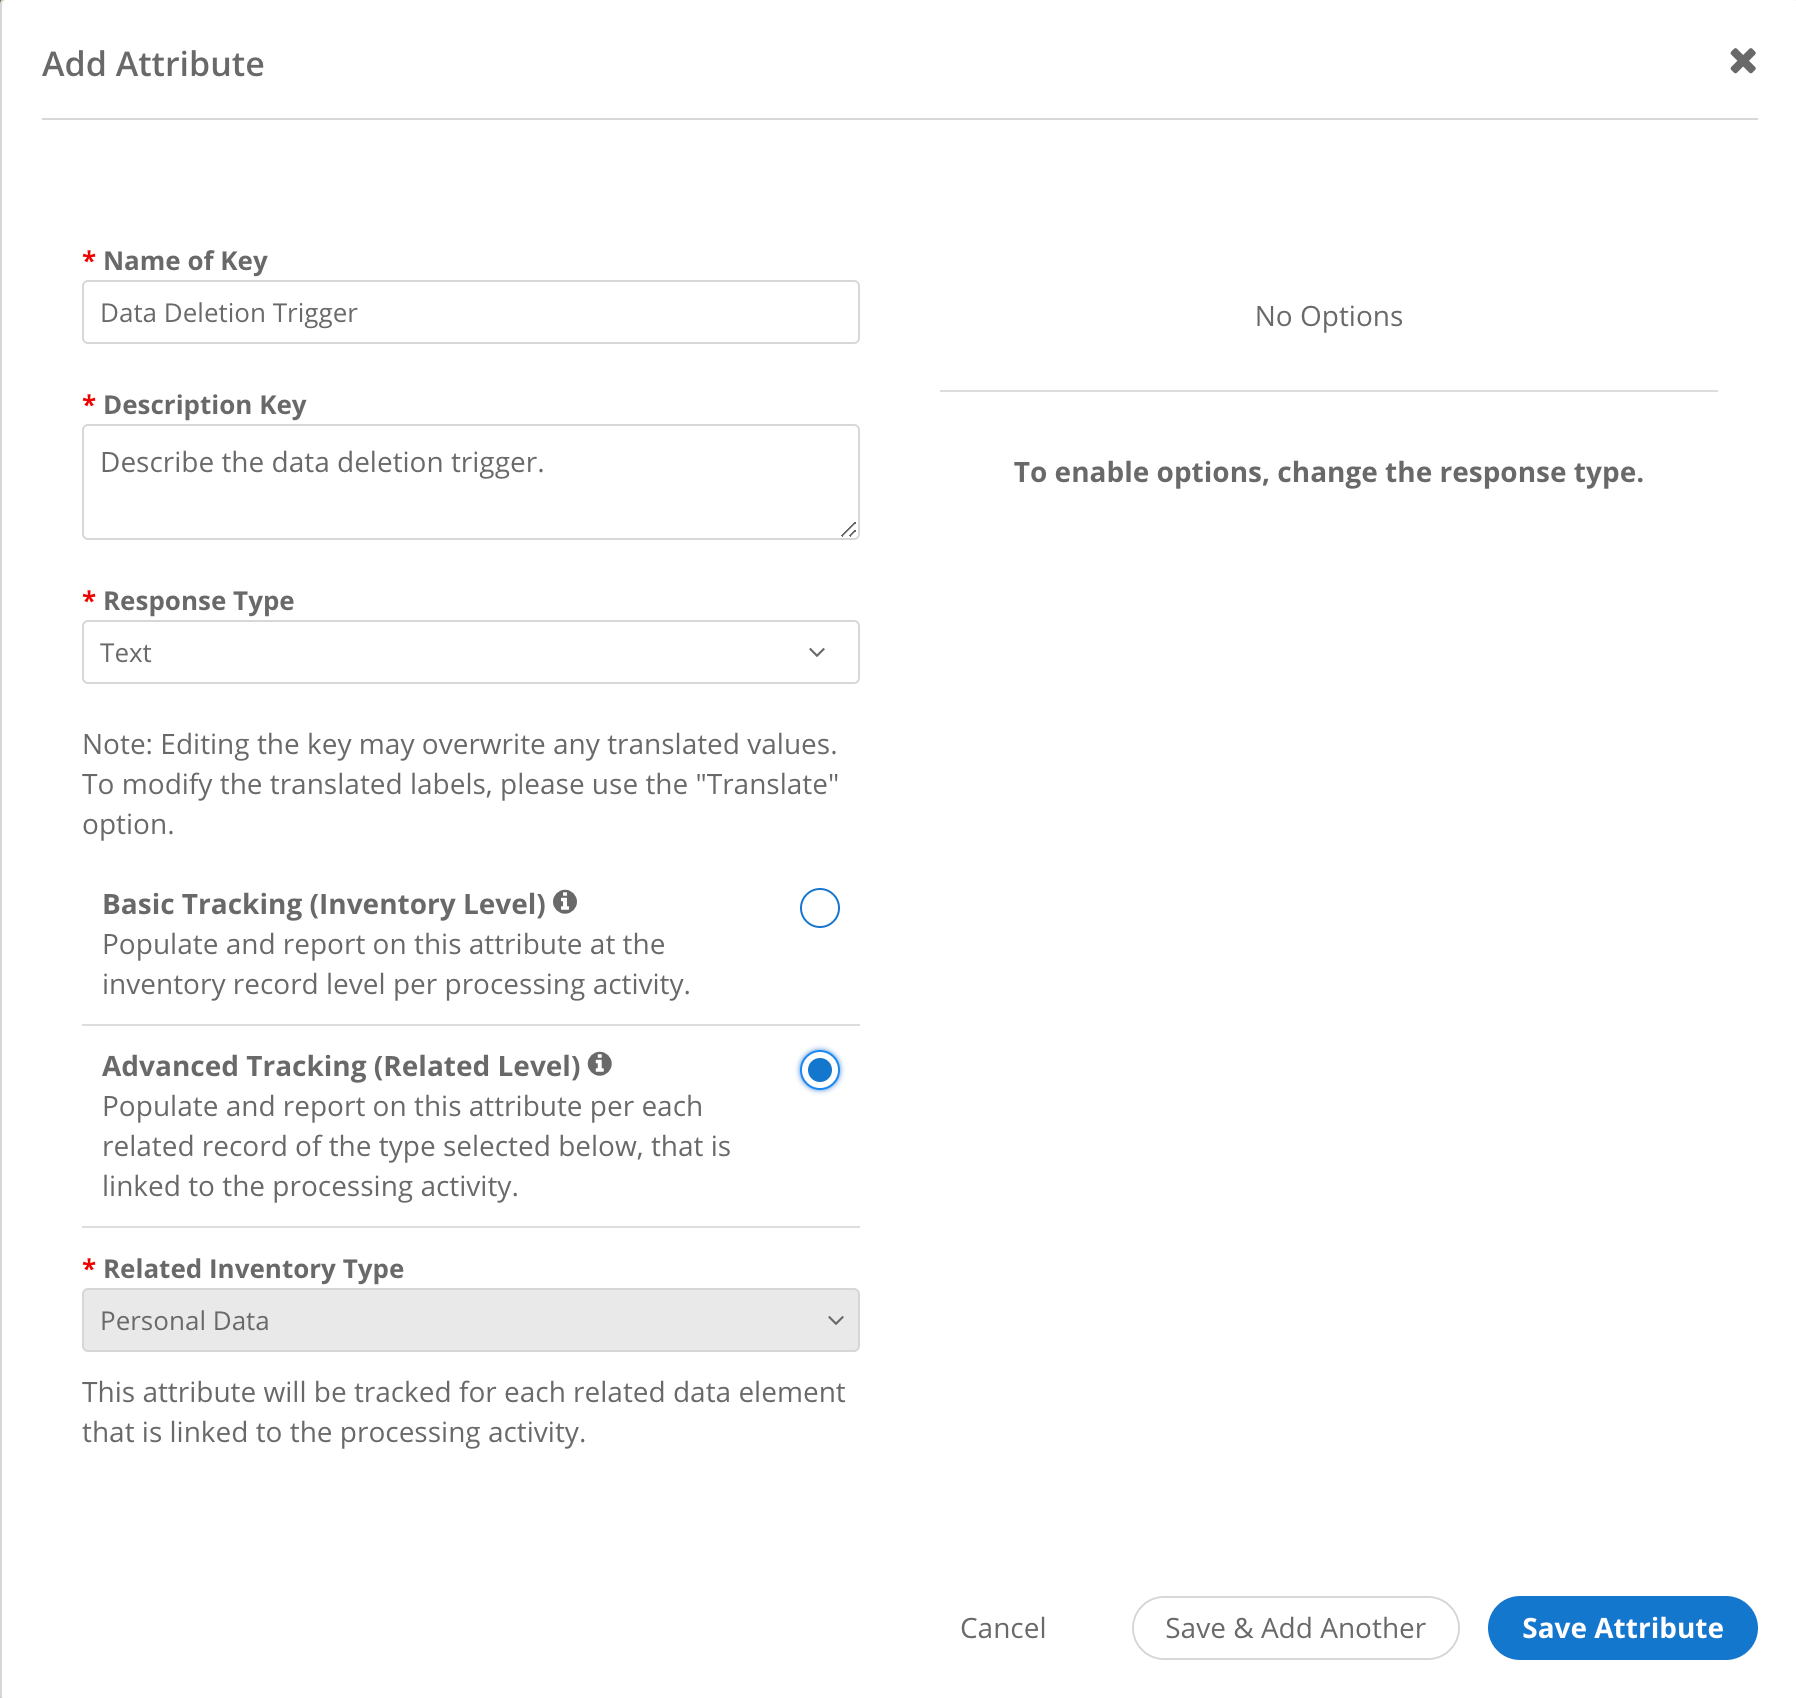This screenshot has height=1698, width=1796.
Task: Click the Name of Key field
Action: click(470, 312)
